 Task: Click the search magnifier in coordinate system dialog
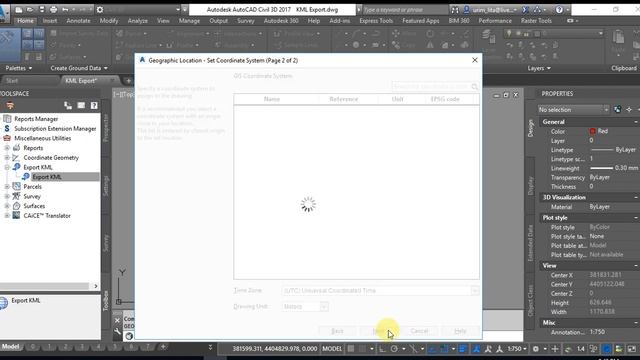pos(474,87)
